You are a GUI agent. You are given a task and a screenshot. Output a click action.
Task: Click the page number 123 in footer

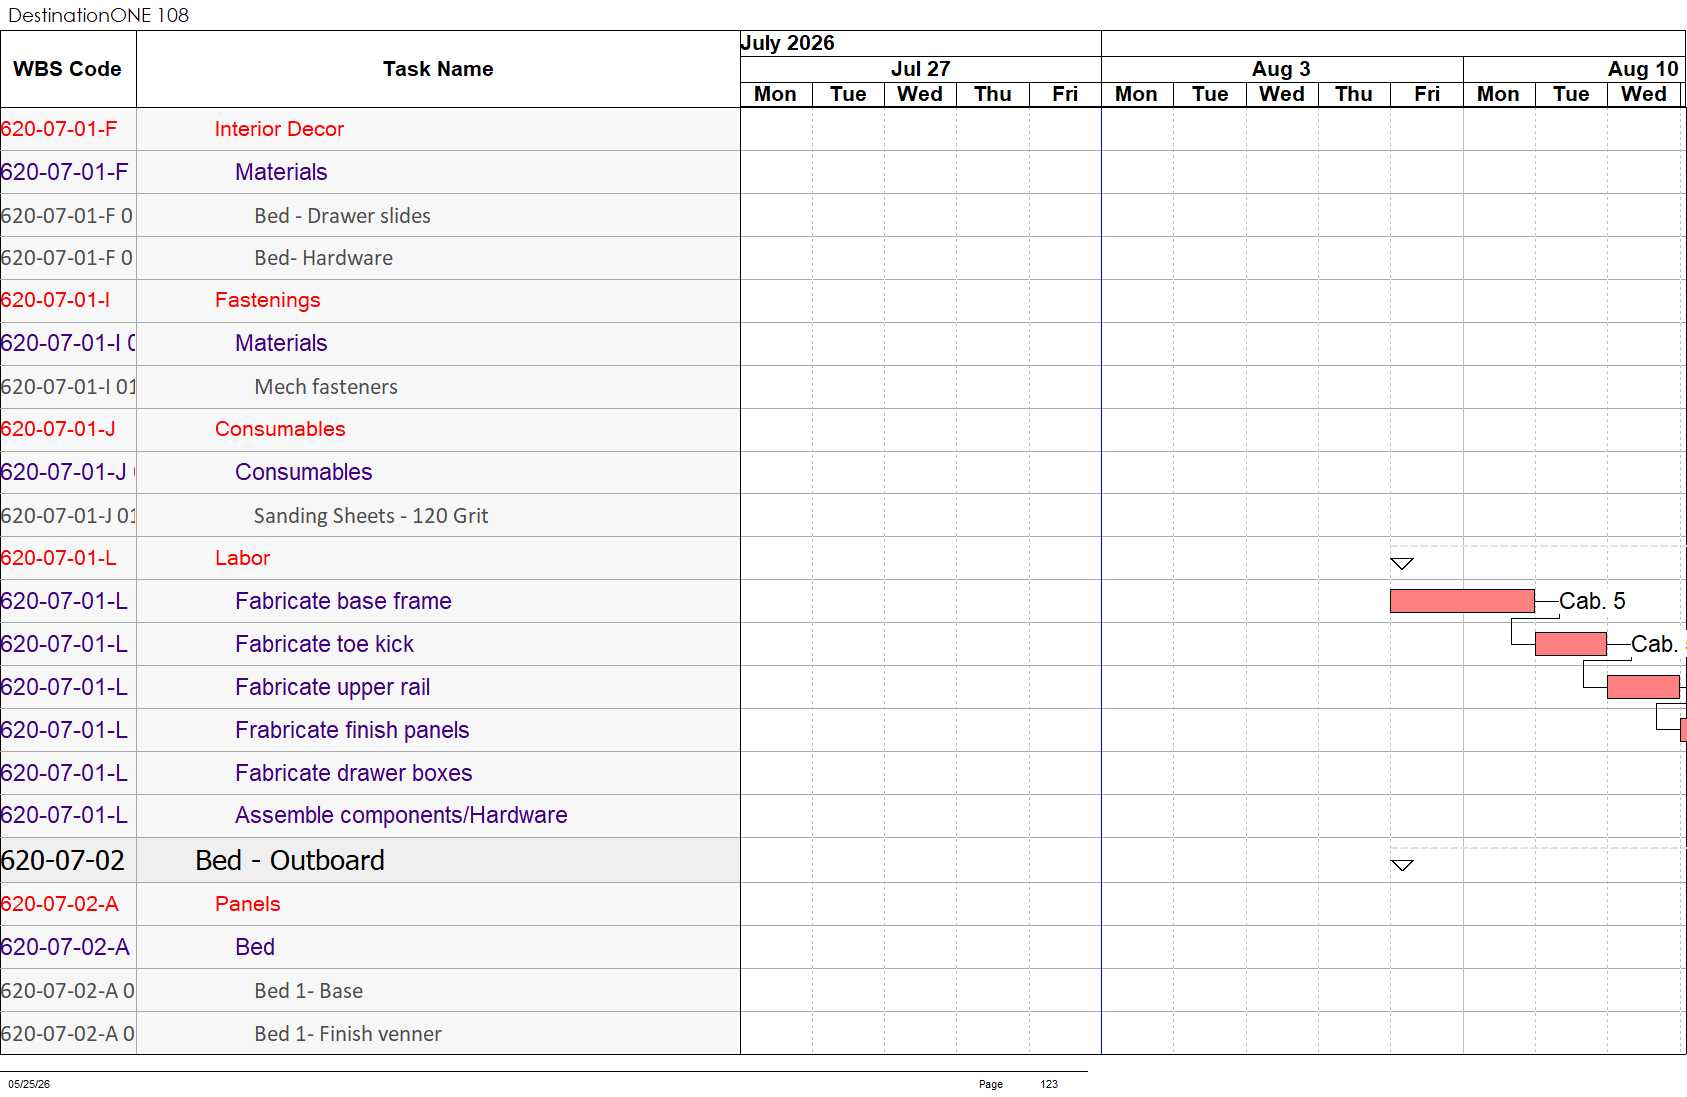(x=1049, y=1084)
